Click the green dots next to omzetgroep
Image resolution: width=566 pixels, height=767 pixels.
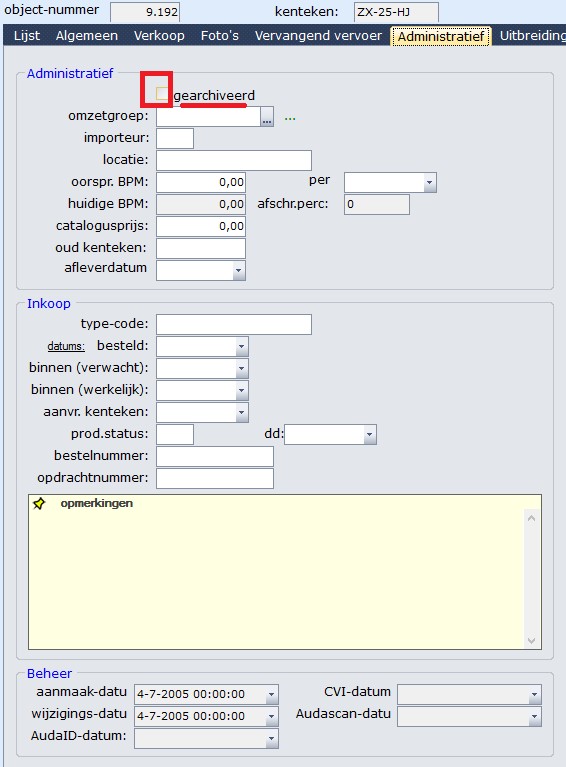point(290,118)
